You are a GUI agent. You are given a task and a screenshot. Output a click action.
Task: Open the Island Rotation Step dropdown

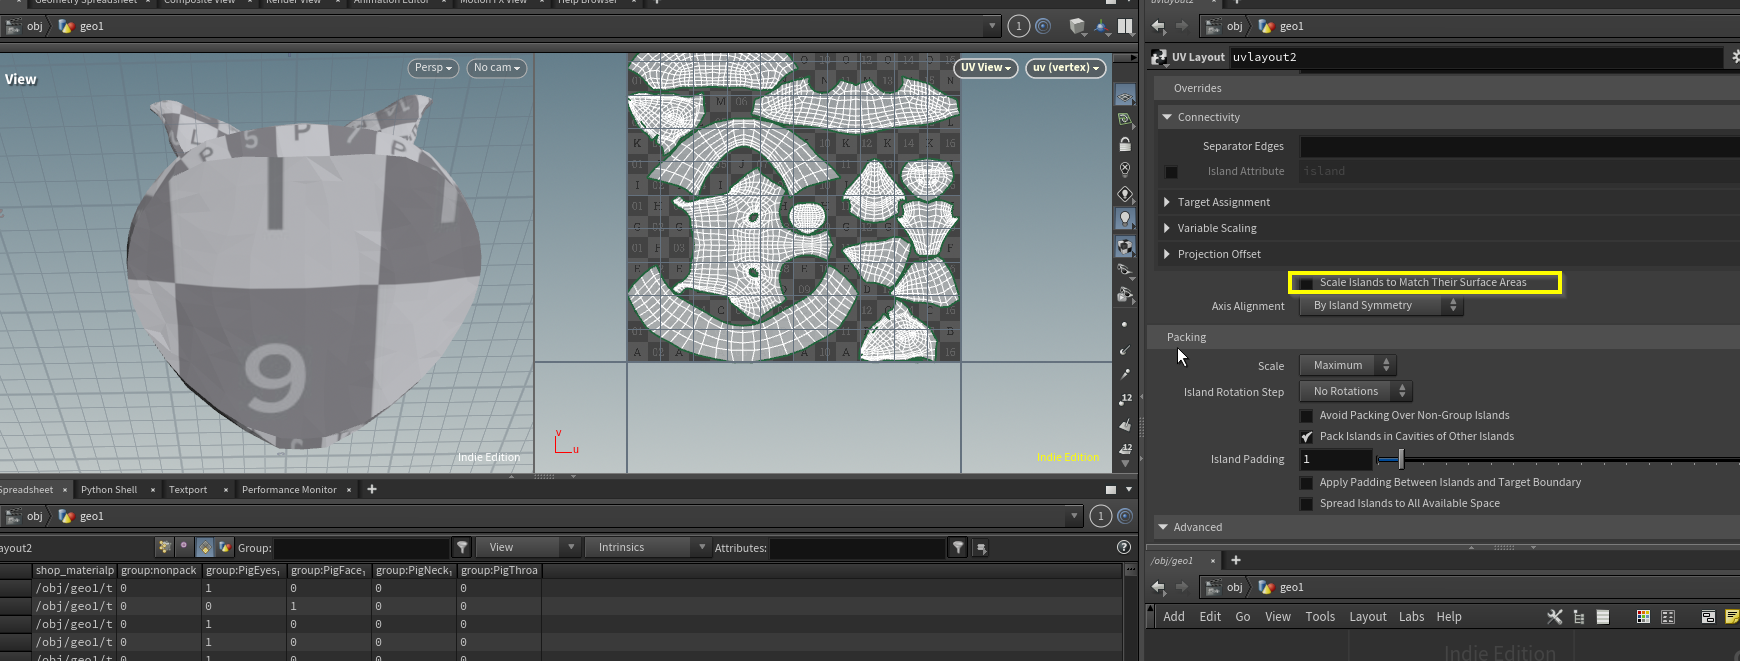[x=1355, y=392]
